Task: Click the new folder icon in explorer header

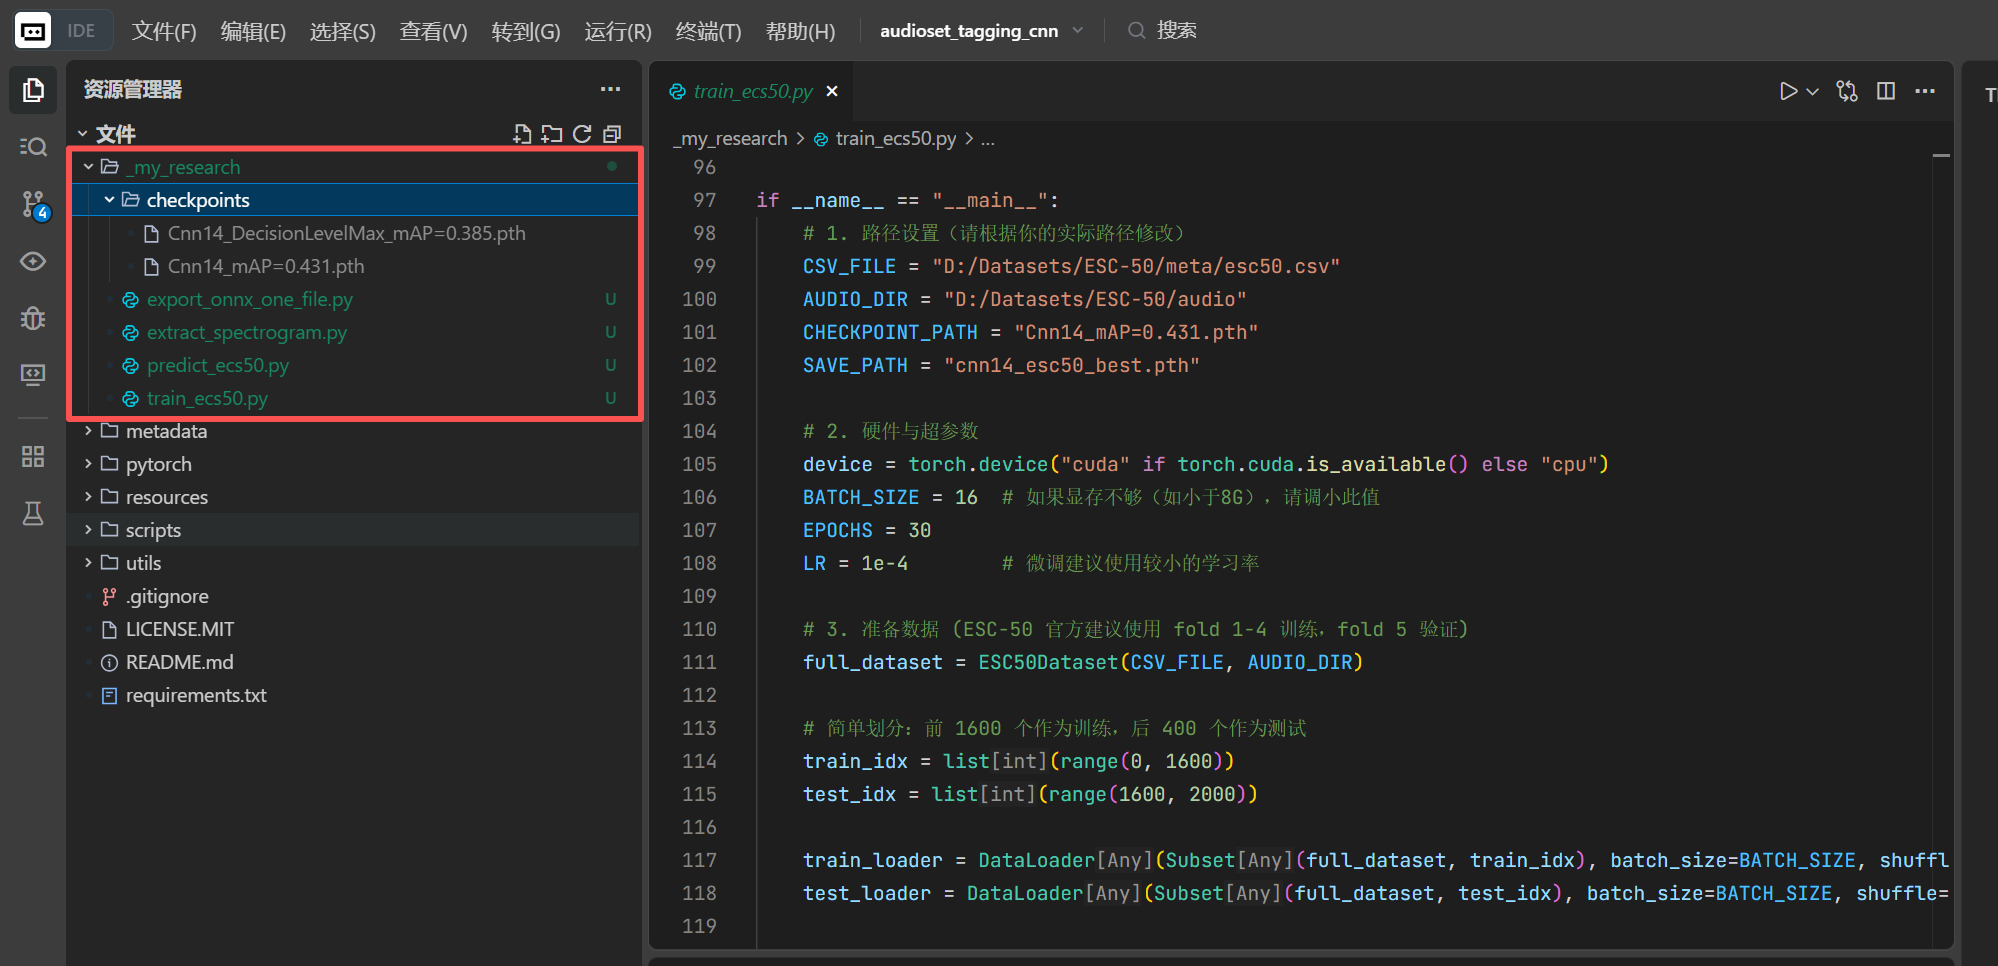Action: tap(552, 134)
